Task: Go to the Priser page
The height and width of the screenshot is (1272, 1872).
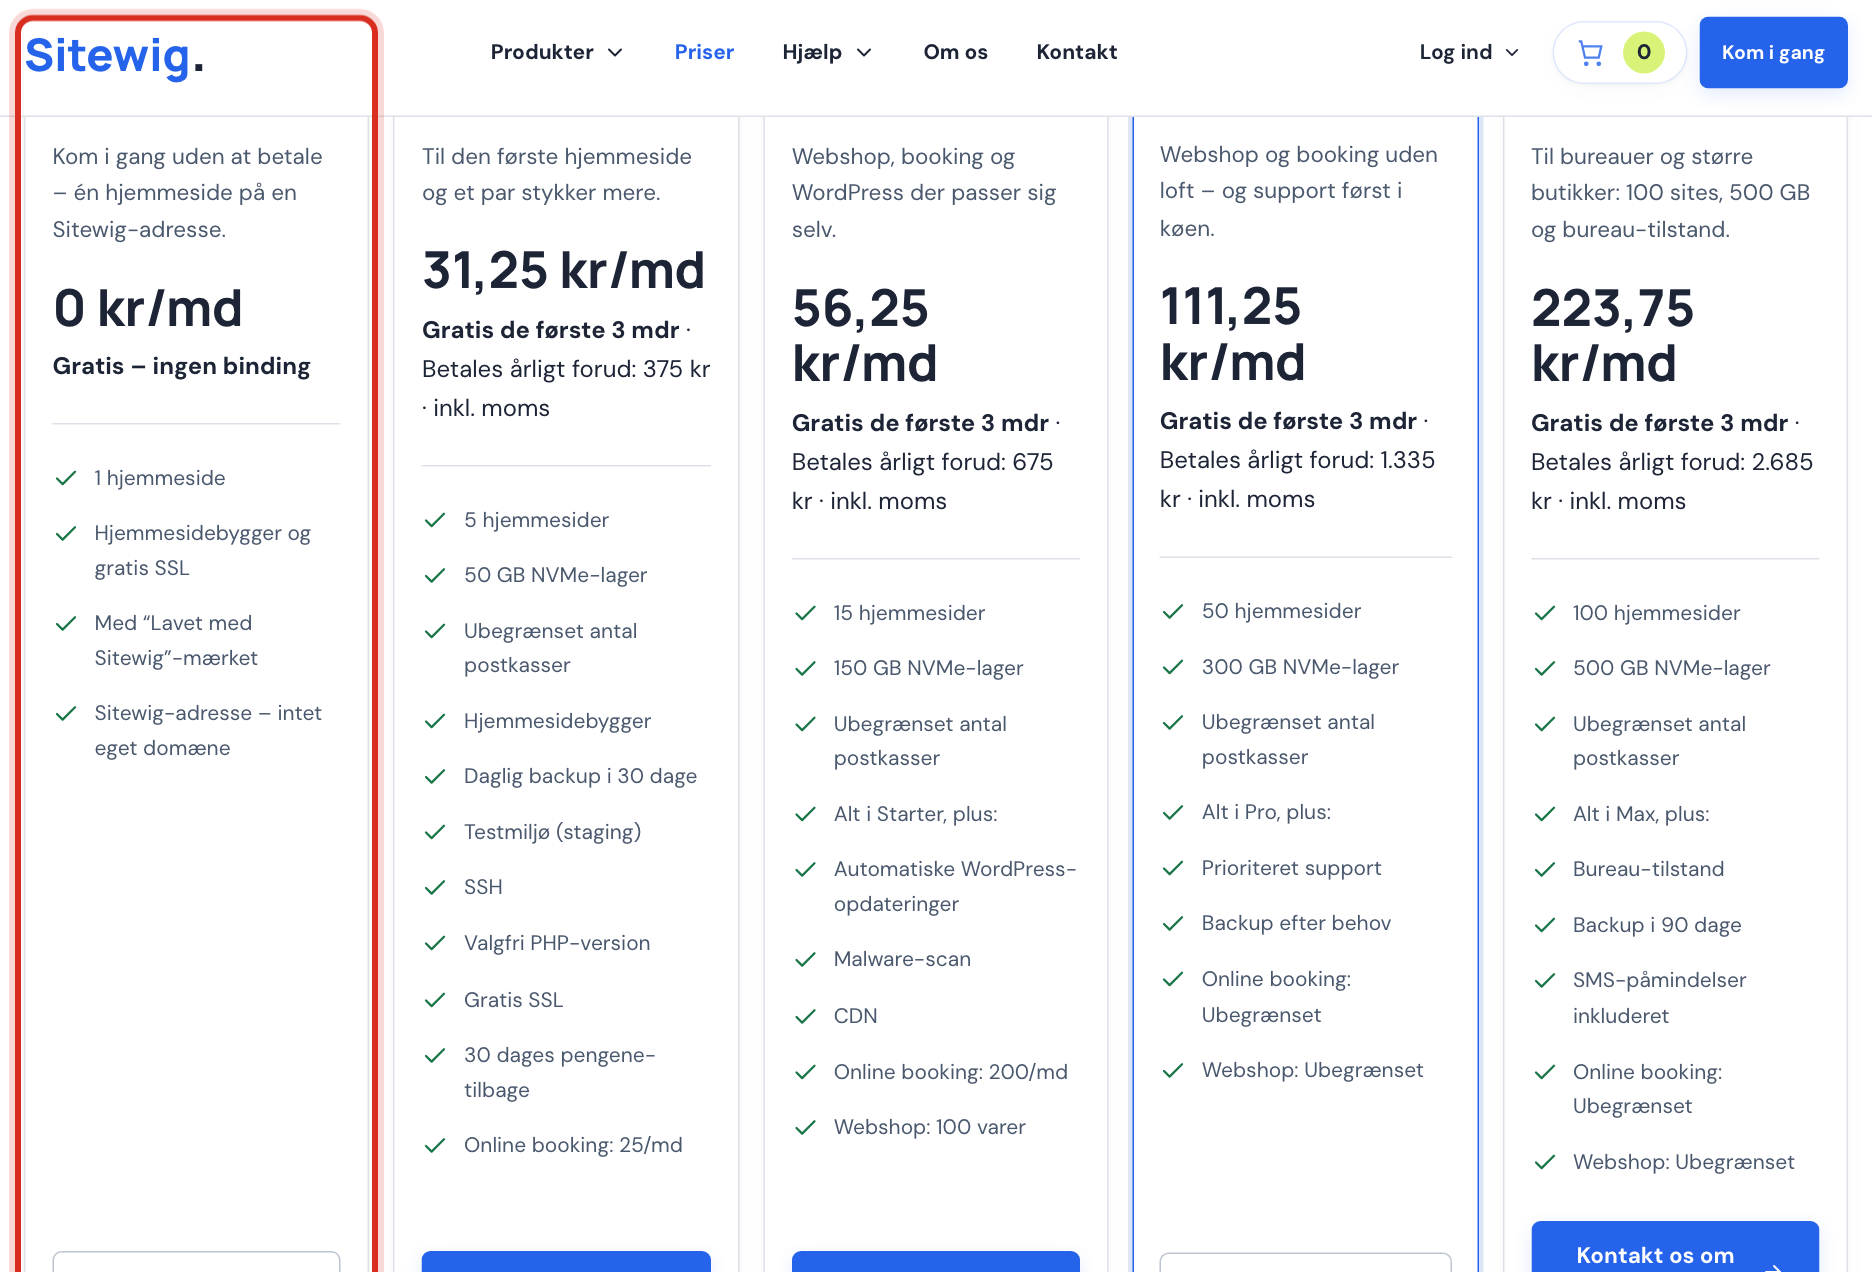Action: click(704, 52)
